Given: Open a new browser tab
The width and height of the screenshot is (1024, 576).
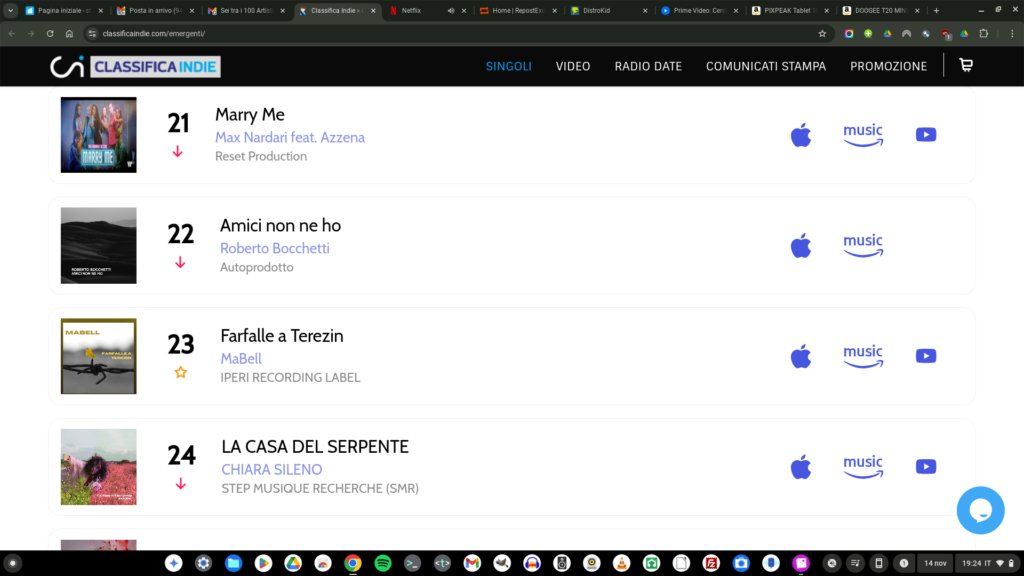Looking at the screenshot, I should [x=936, y=10].
